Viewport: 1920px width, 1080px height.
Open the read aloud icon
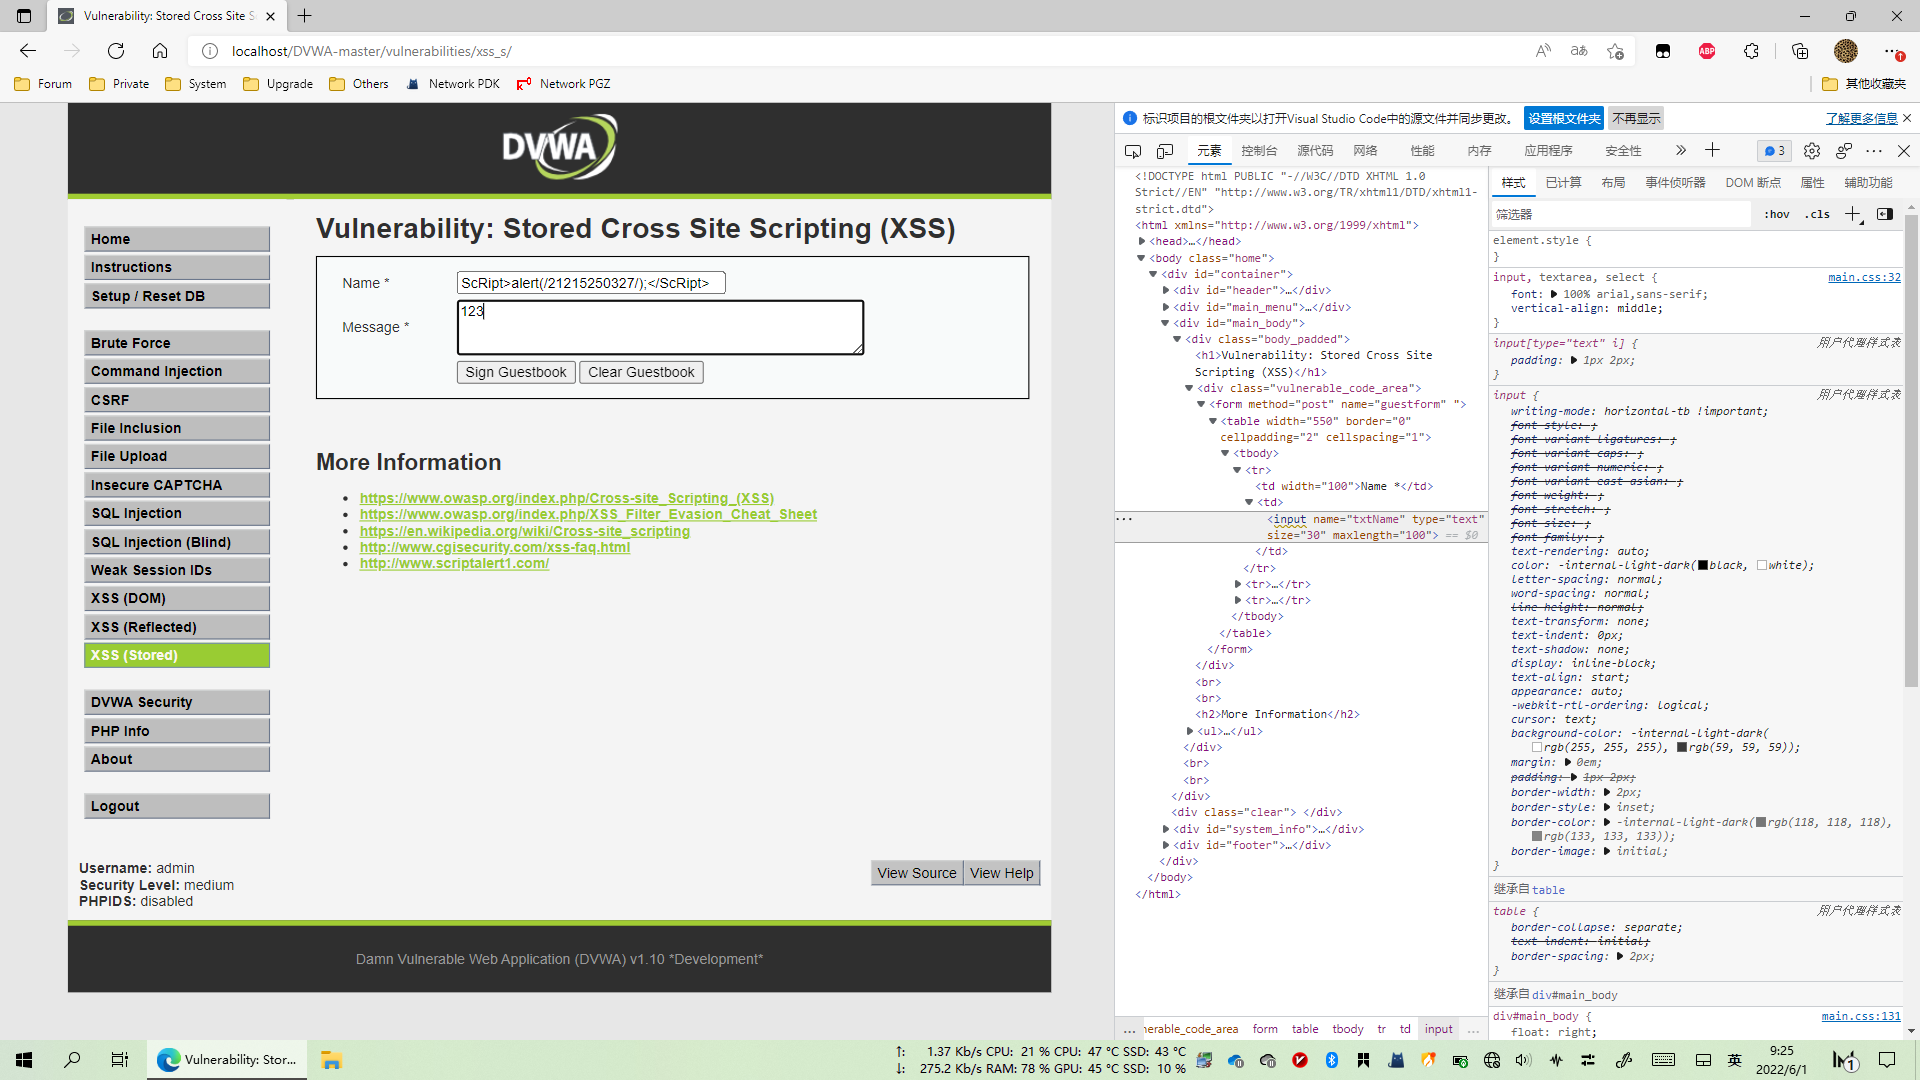[x=1543, y=51]
